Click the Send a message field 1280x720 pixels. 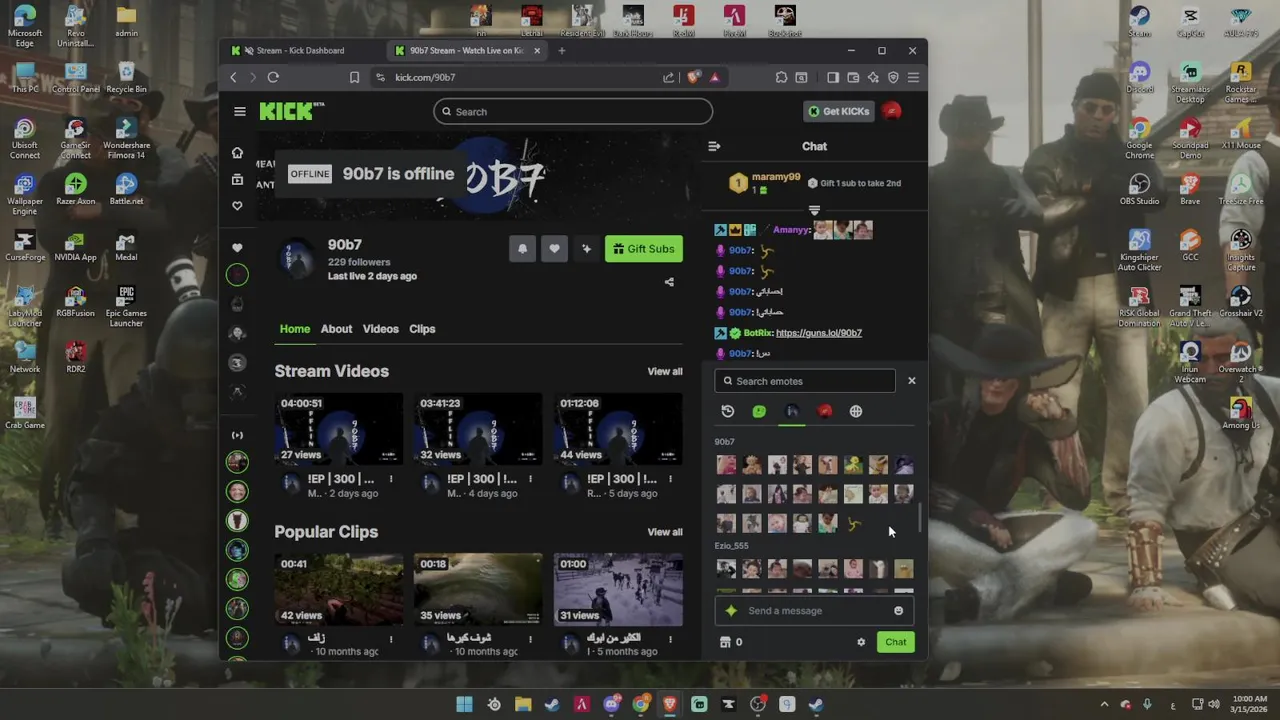[x=814, y=611]
